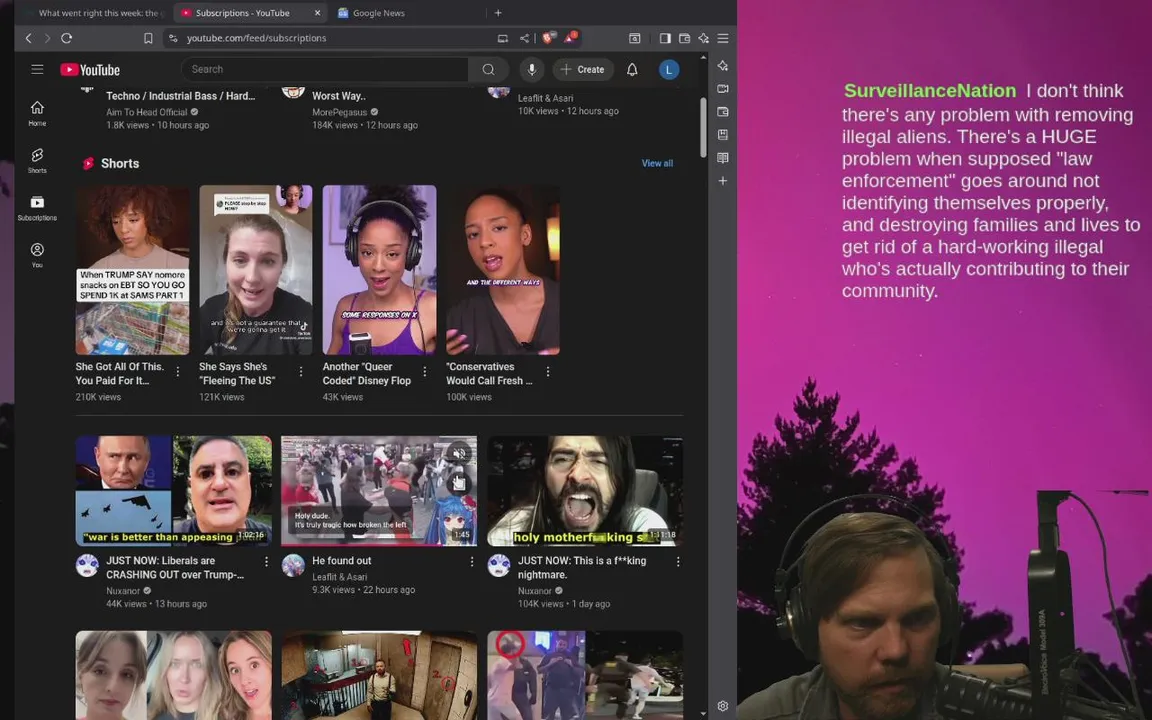1152x720 pixels.
Task: Open the channel avatar beside 'He found out'
Action: 293,565
